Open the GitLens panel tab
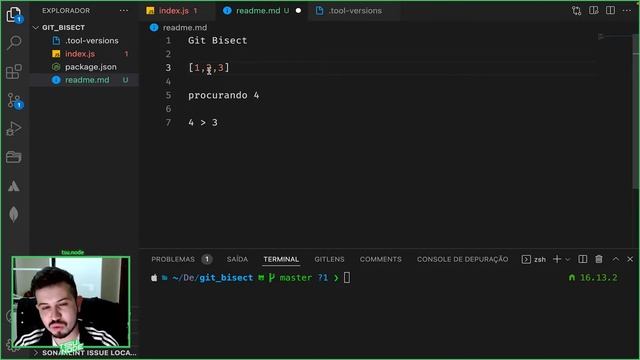Screen dimensions: 640x360 (x=329, y=259)
